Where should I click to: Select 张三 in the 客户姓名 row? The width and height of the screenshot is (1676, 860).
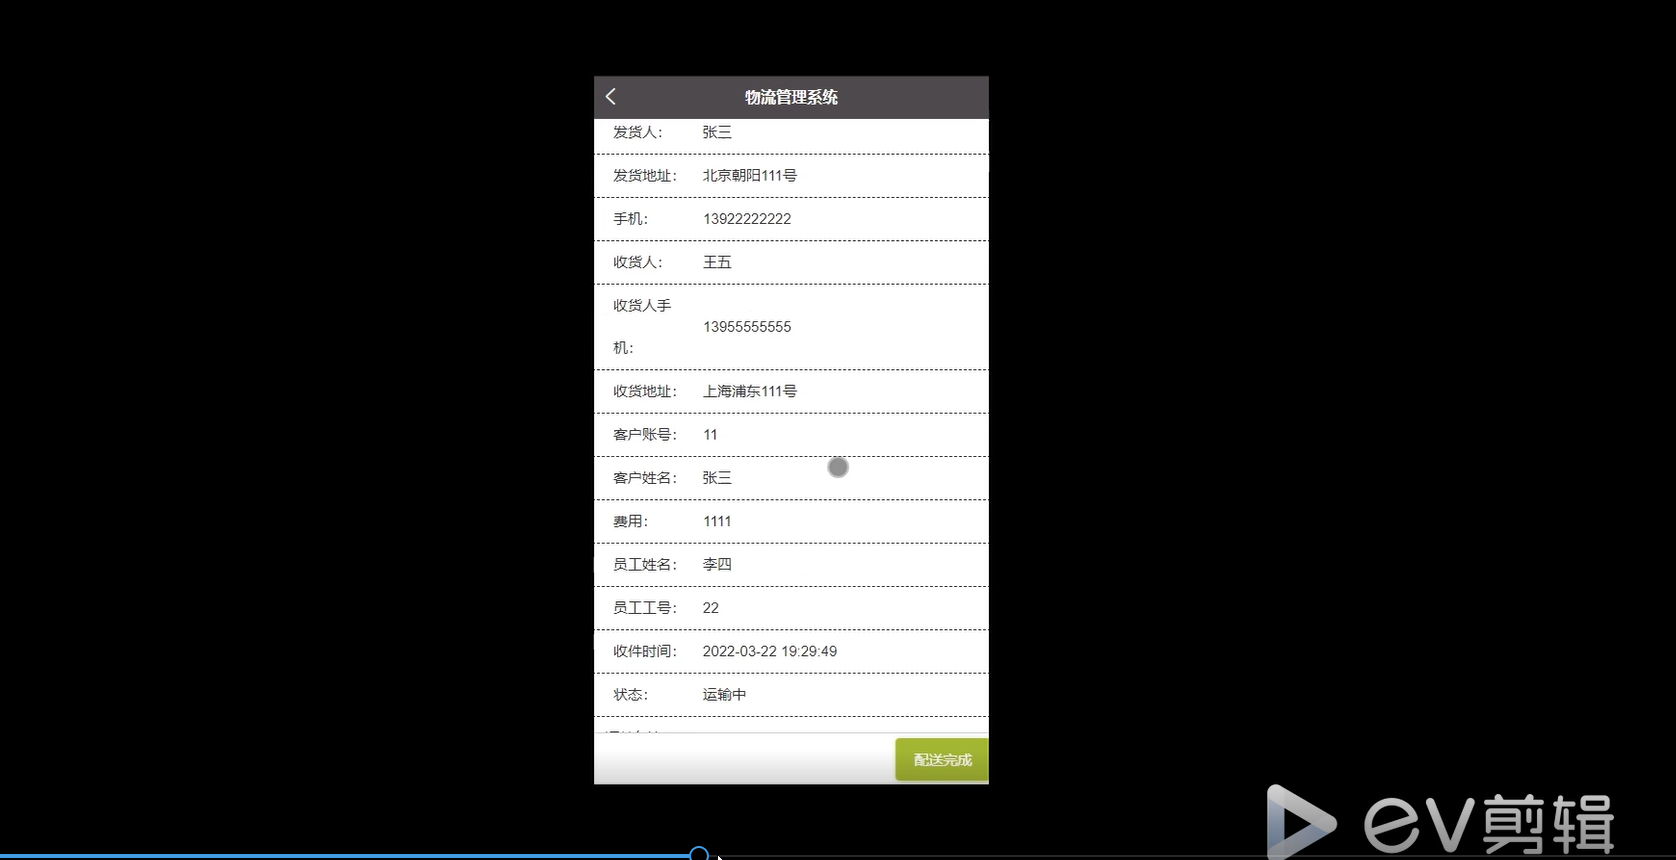click(x=717, y=478)
